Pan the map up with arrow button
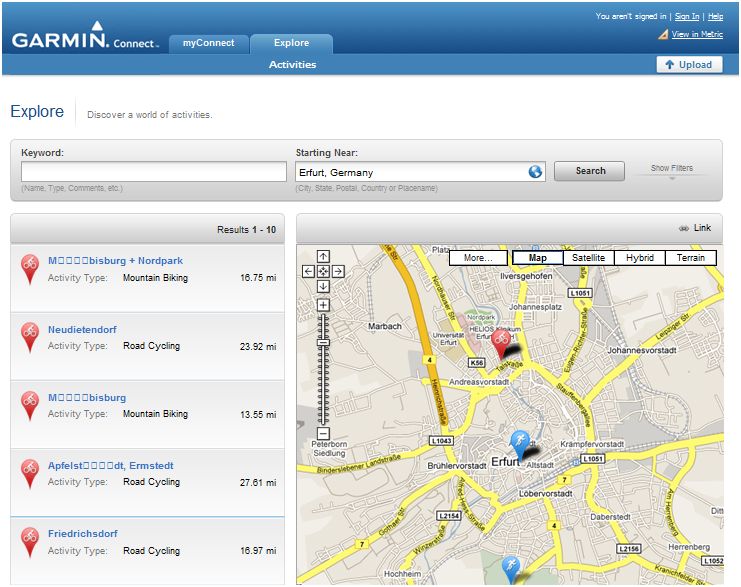This screenshot has height=587, width=741. pos(323,257)
